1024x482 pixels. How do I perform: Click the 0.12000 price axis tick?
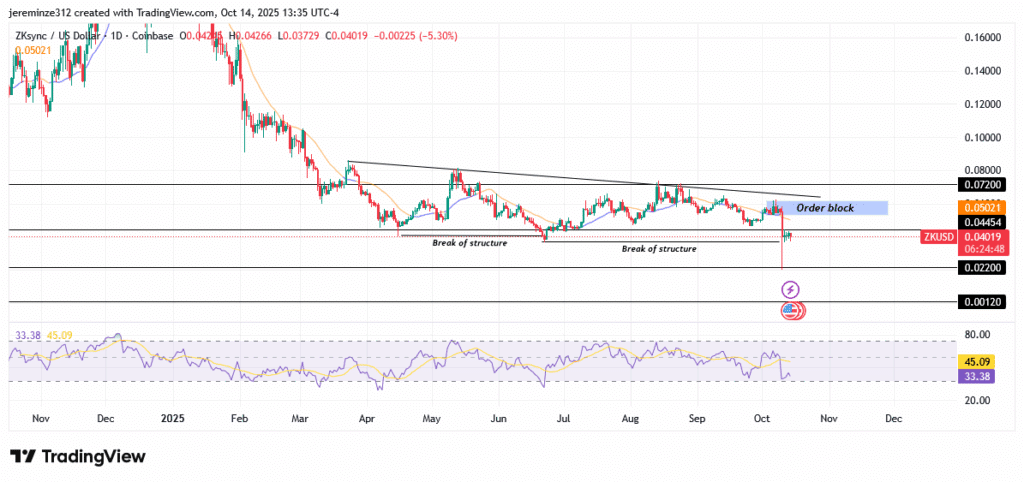[x=983, y=104]
